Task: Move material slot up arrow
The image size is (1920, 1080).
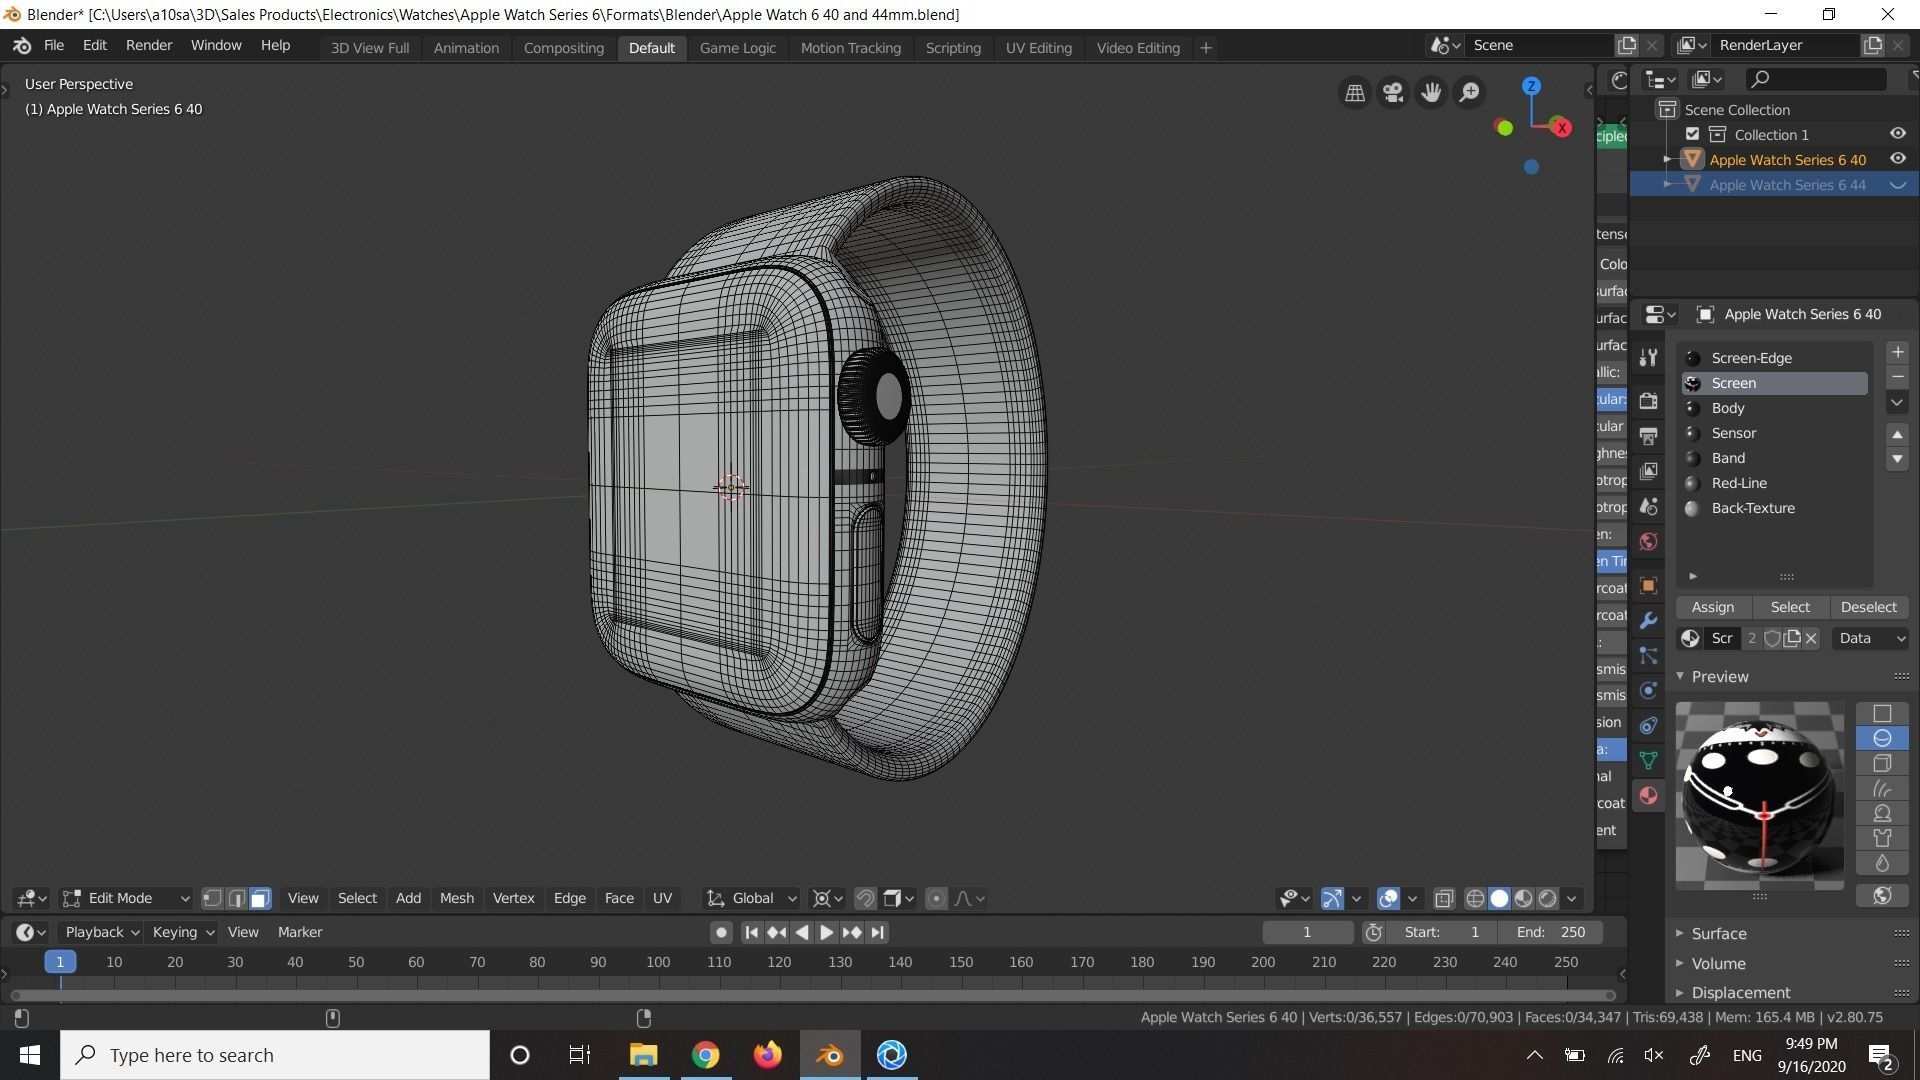Action: point(1897,434)
